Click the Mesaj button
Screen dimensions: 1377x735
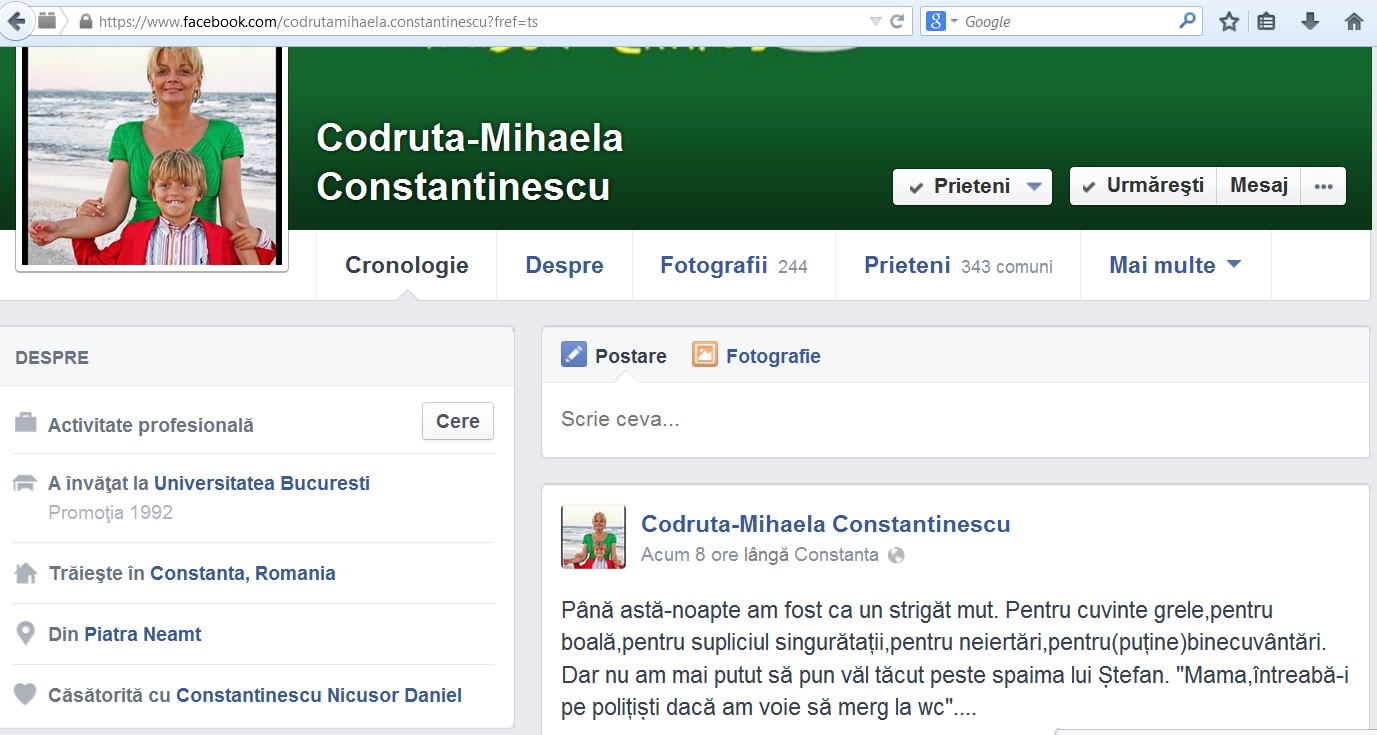click(x=1258, y=186)
